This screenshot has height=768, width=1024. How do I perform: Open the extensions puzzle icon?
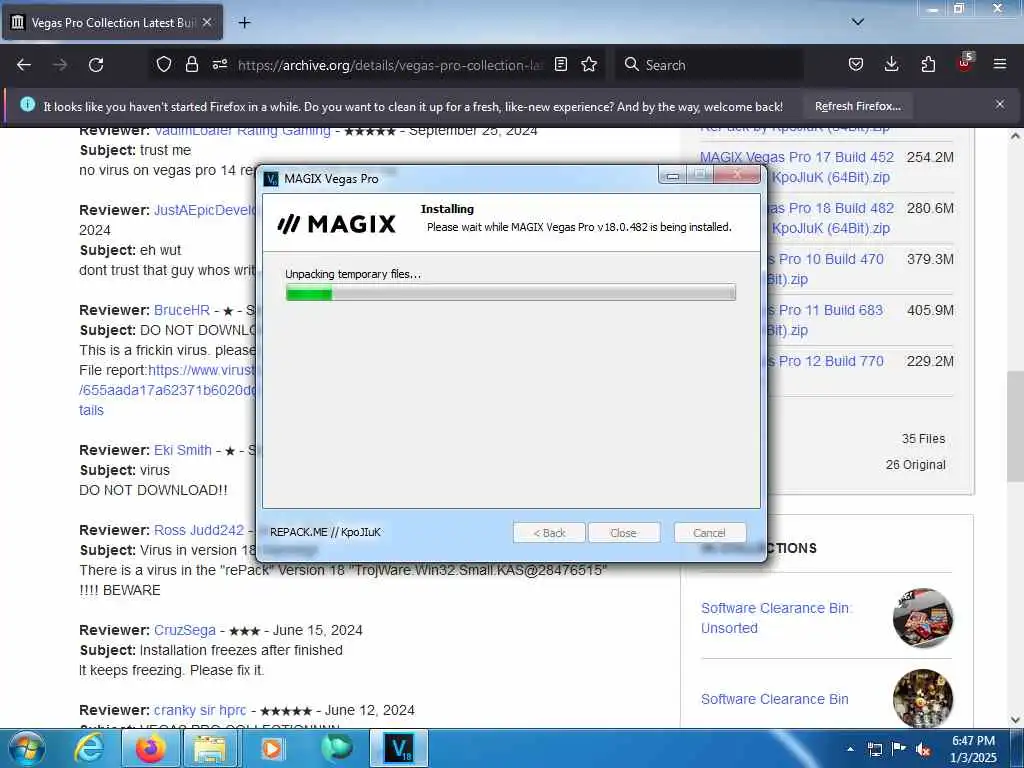(x=928, y=64)
